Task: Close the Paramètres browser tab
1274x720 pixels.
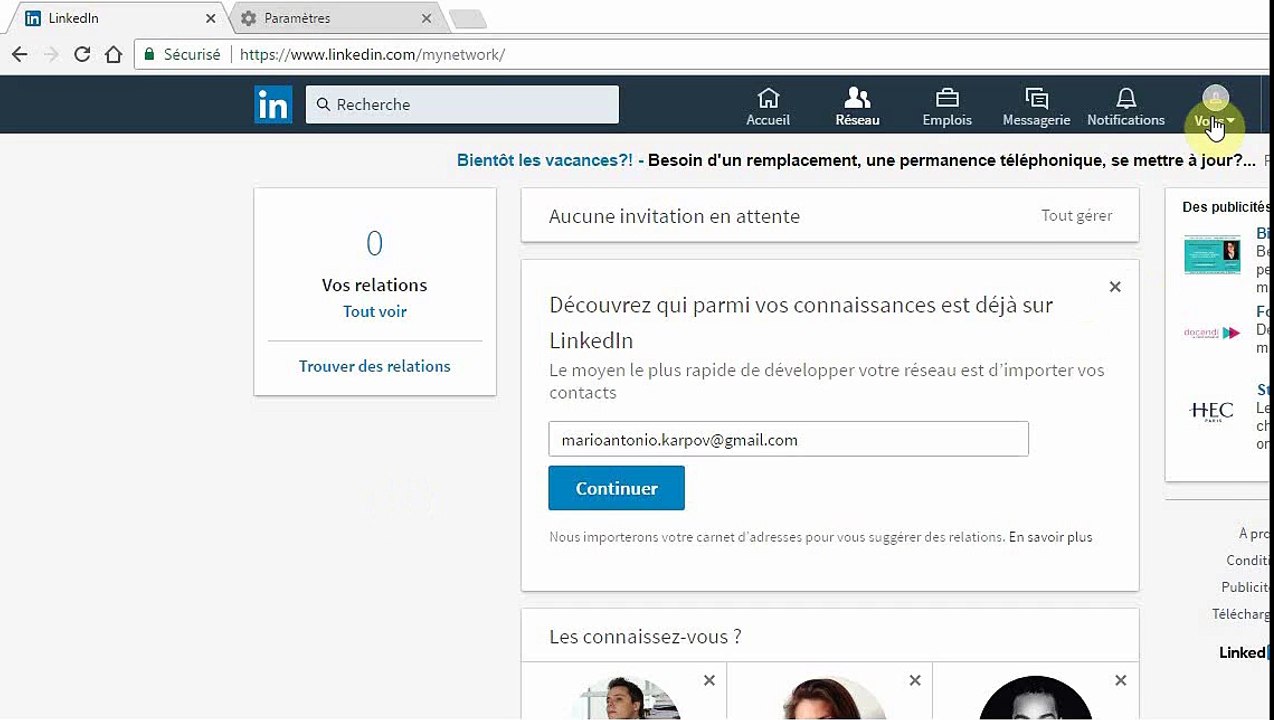Action: click(427, 18)
